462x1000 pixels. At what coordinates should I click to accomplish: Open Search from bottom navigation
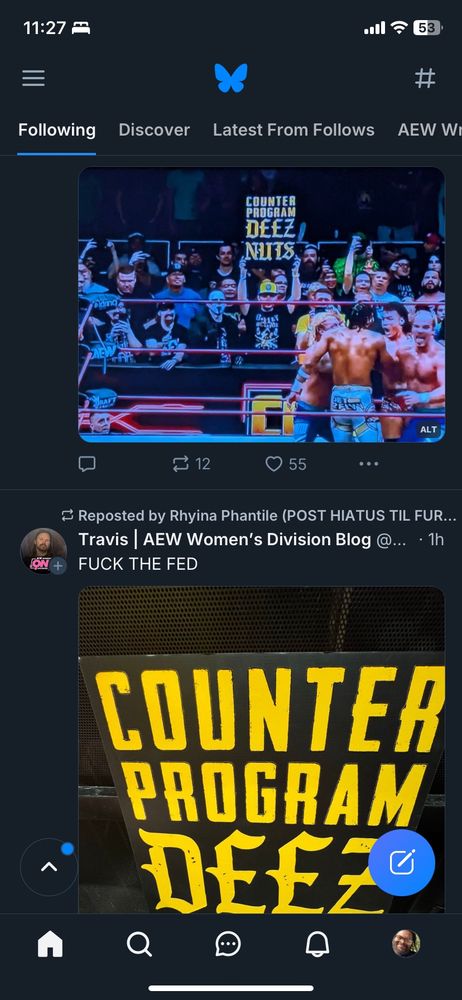[139, 944]
